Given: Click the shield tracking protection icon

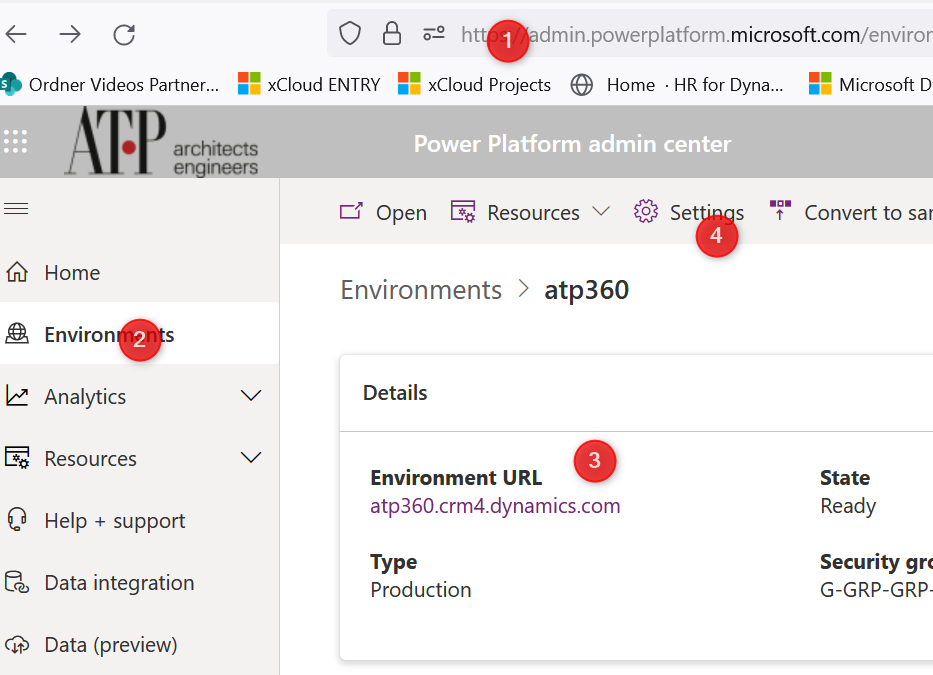Looking at the screenshot, I should (x=350, y=33).
